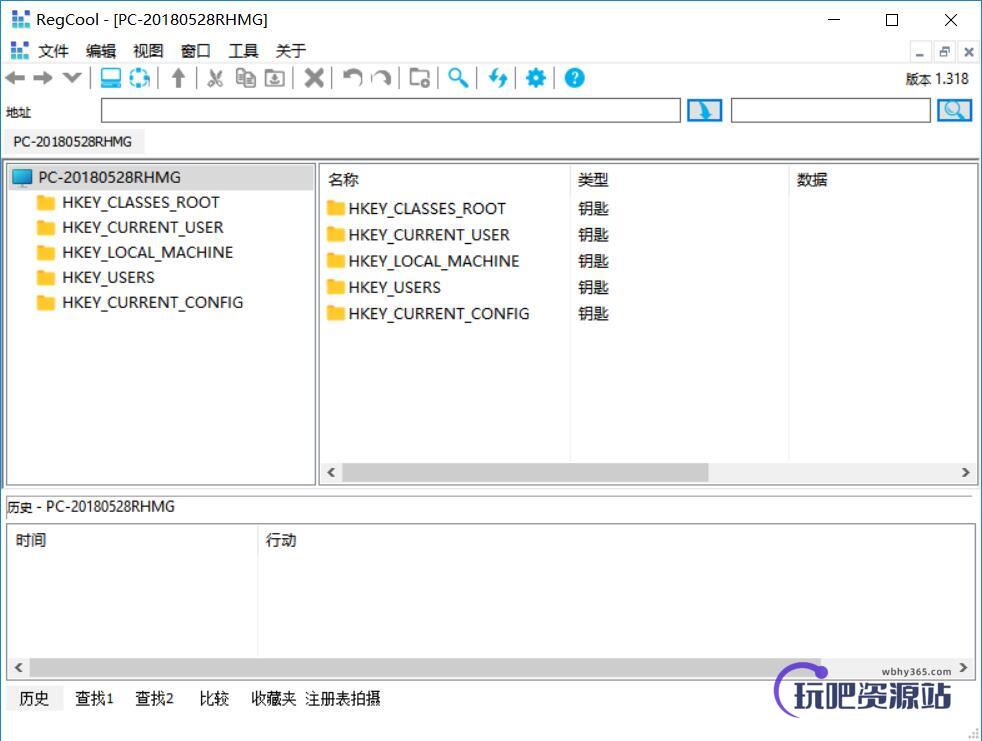The width and height of the screenshot is (982, 741).
Task: Select HKEY_CURRENT_CONFIG in the left tree
Action: pyautogui.click(x=153, y=303)
